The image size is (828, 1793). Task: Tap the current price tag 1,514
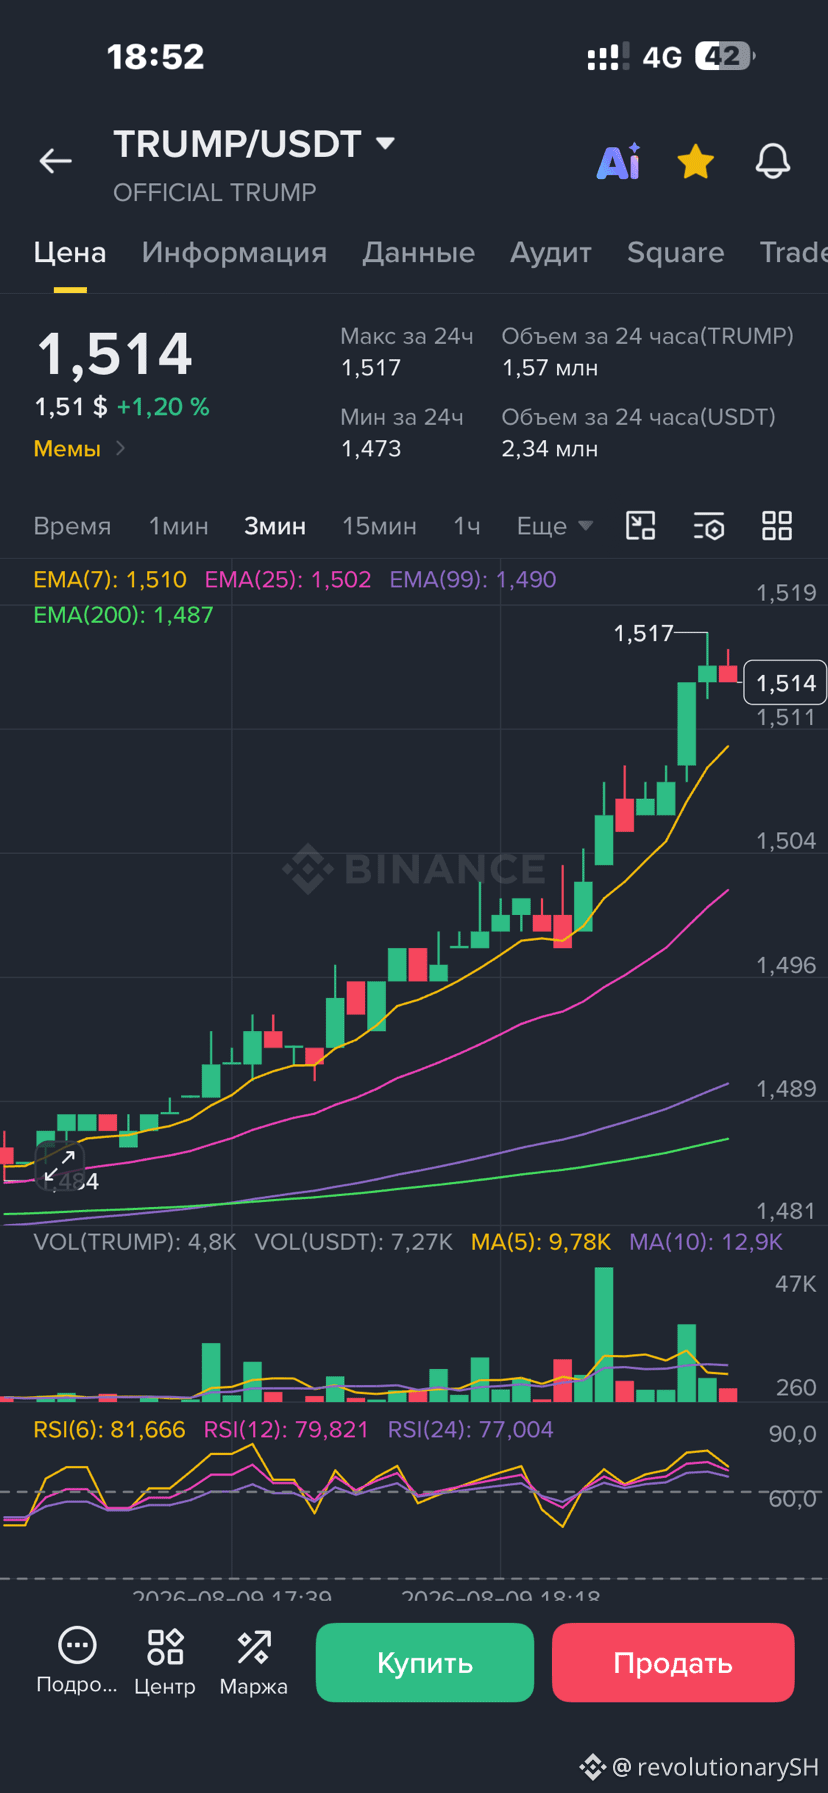pos(785,683)
